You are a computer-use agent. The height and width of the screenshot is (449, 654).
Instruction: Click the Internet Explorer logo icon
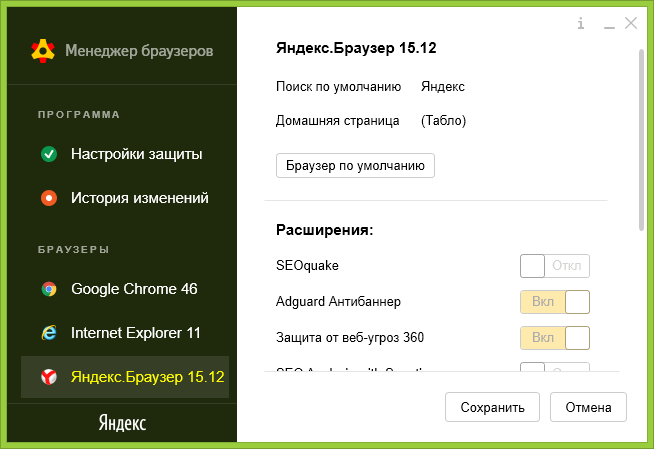pos(49,333)
